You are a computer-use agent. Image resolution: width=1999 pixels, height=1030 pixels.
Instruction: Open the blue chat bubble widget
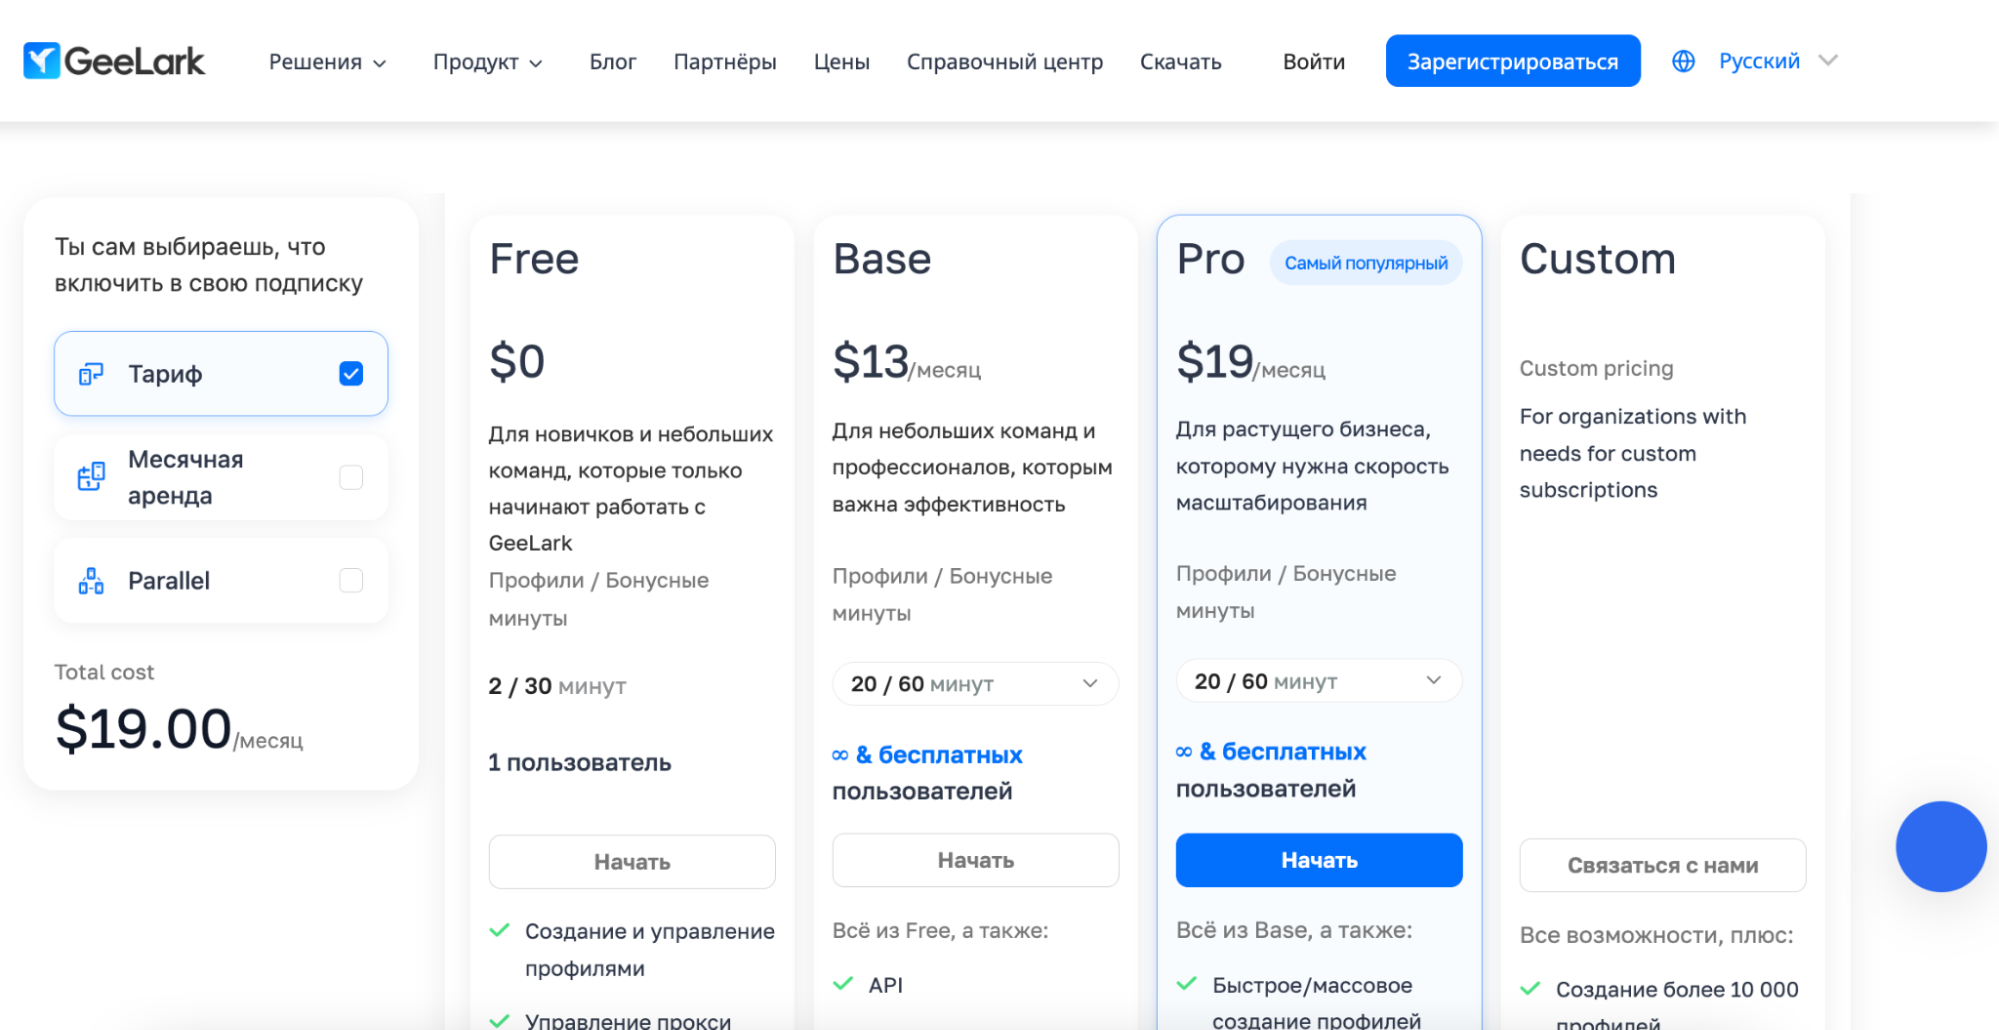point(1940,846)
